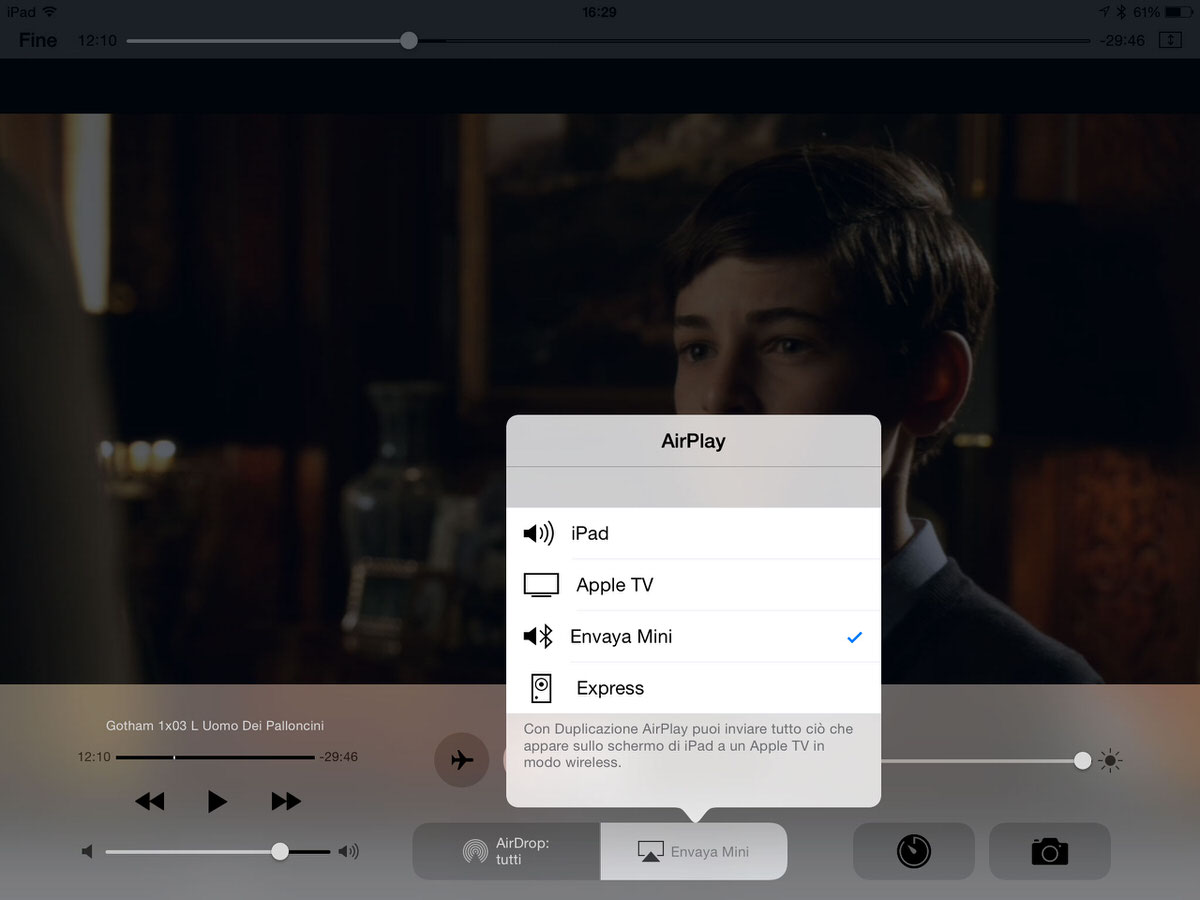The height and width of the screenshot is (900, 1200).
Task: Click the brightness sun icon
Action: tap(1110, 761)
